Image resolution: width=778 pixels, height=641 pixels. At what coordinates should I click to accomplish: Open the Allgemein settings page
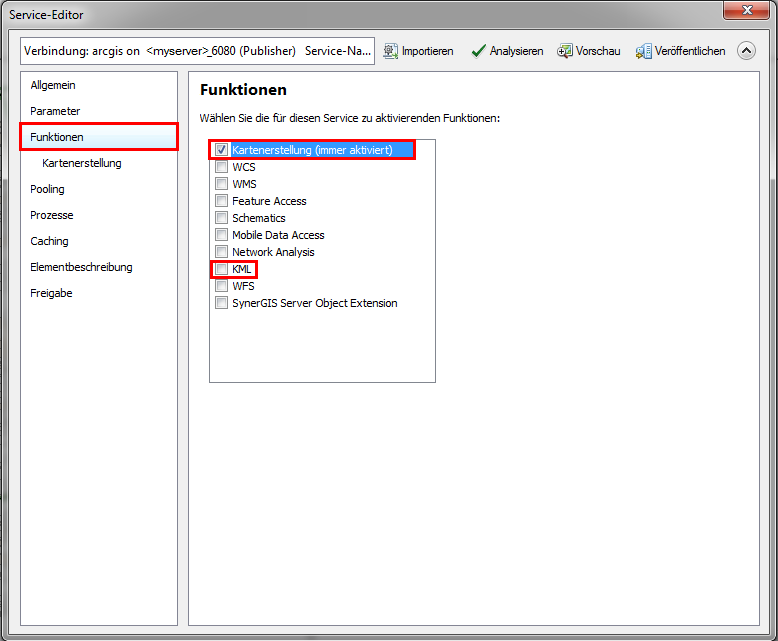[53, 85]
